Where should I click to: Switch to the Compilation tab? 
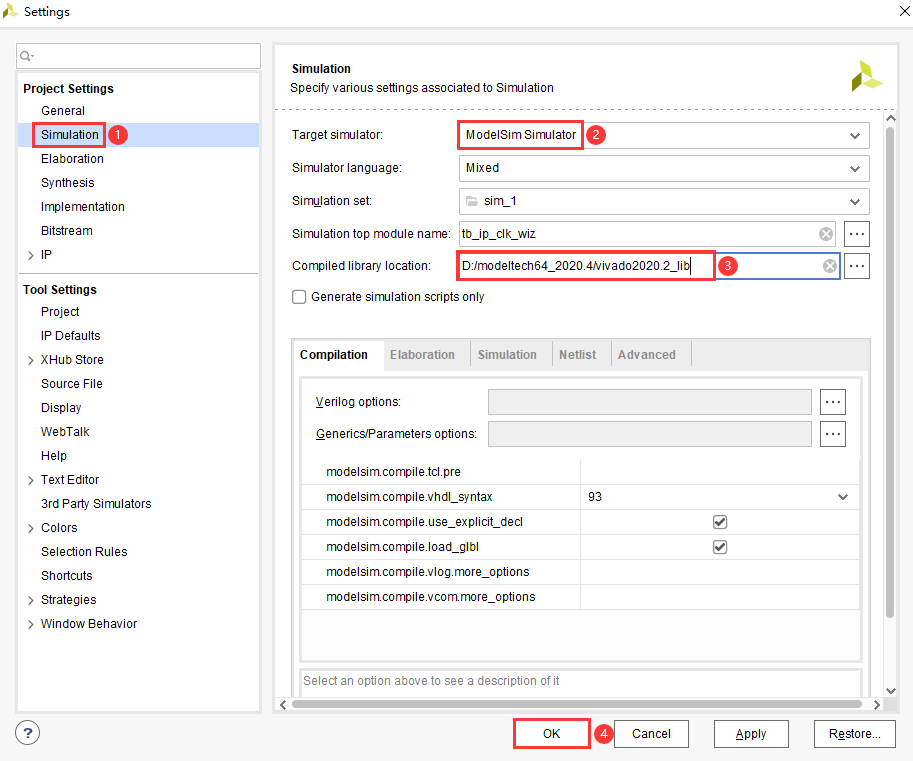334,355
